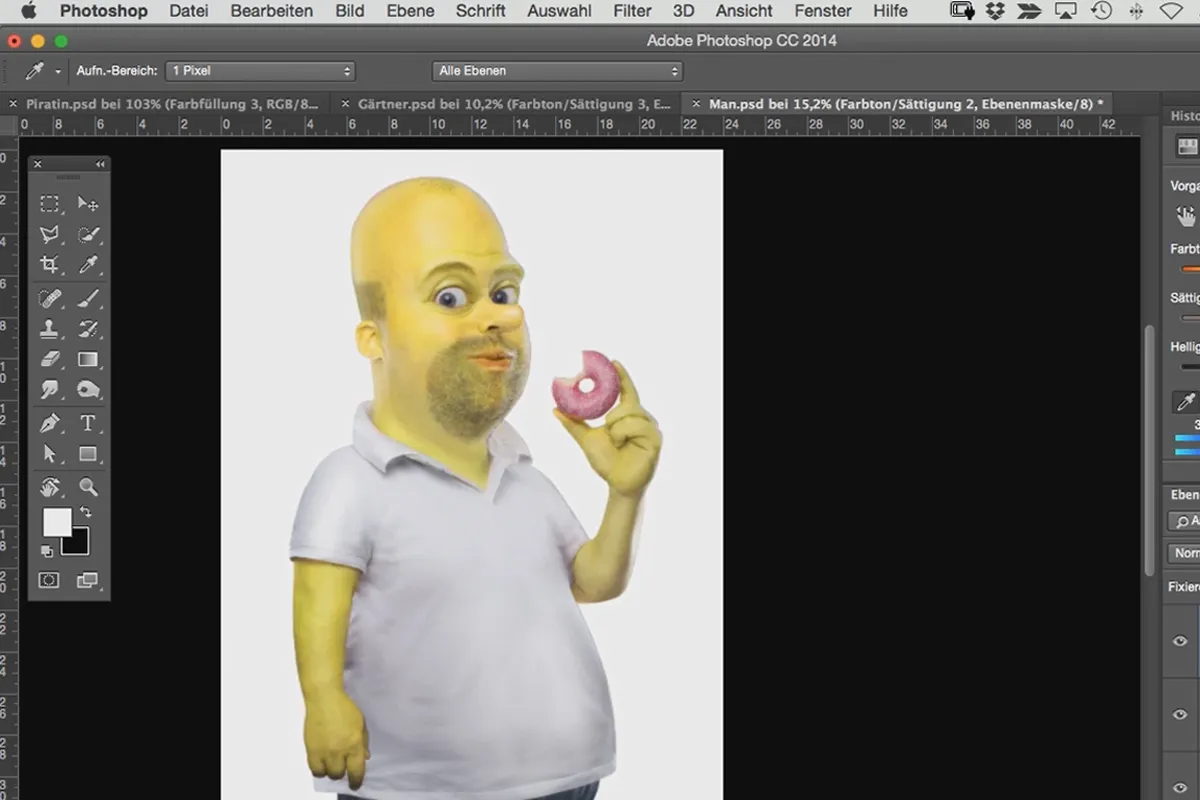The image size is (1200, 800).
Task: Click the Farbton hue slider
Action: [x=1189, y=269]
